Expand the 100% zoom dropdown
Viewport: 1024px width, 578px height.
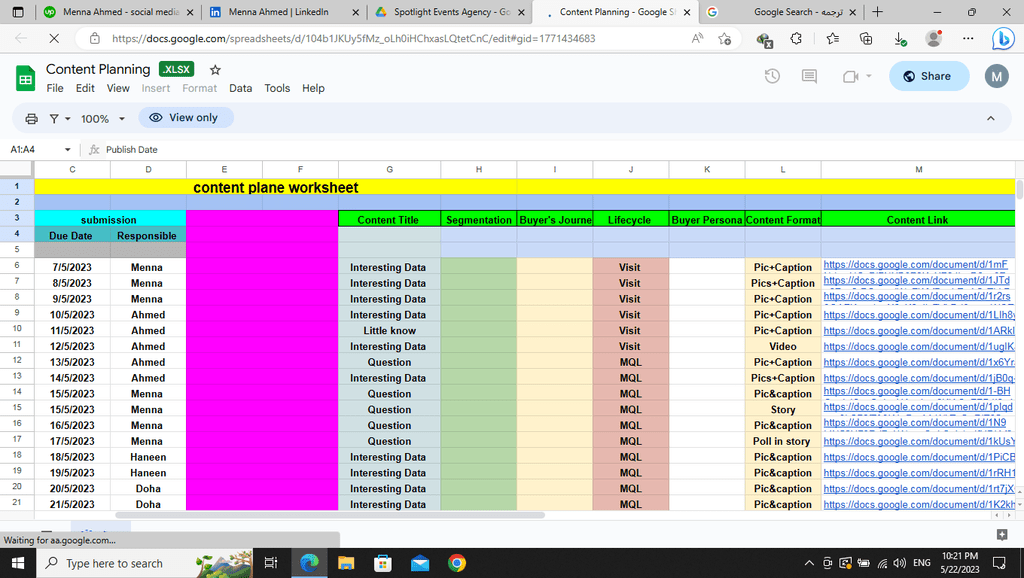[102, 118]
